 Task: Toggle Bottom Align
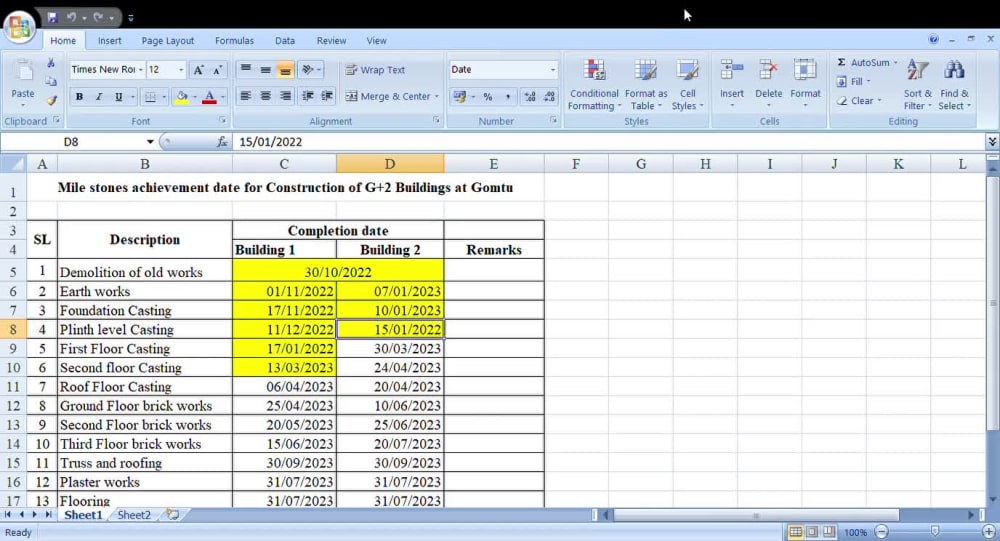(285, 70)
